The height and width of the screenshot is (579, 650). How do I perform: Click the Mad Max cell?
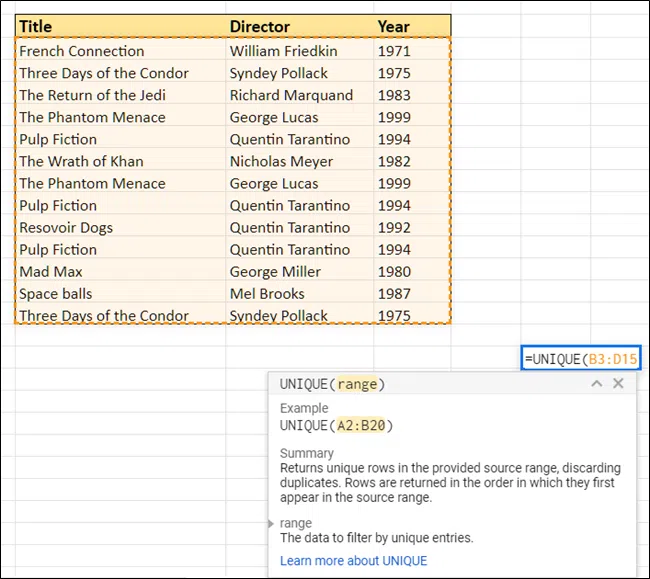(120, 271)
